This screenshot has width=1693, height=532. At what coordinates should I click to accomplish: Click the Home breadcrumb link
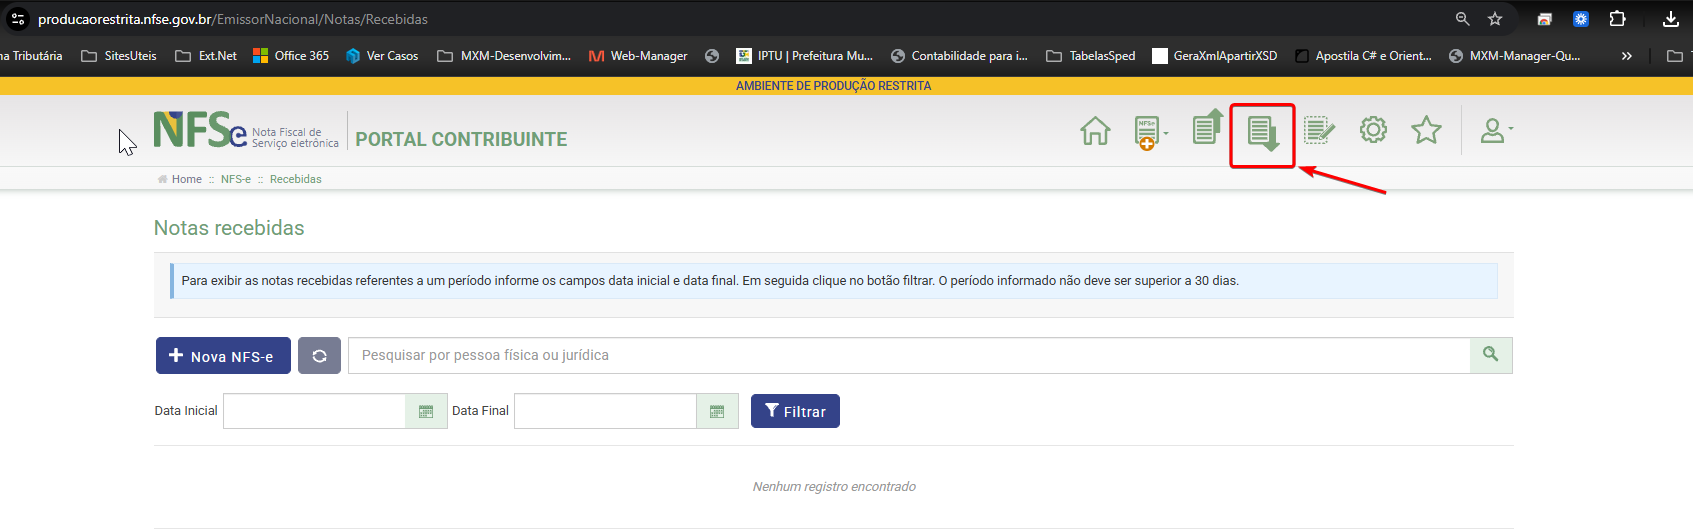(186, 179)
